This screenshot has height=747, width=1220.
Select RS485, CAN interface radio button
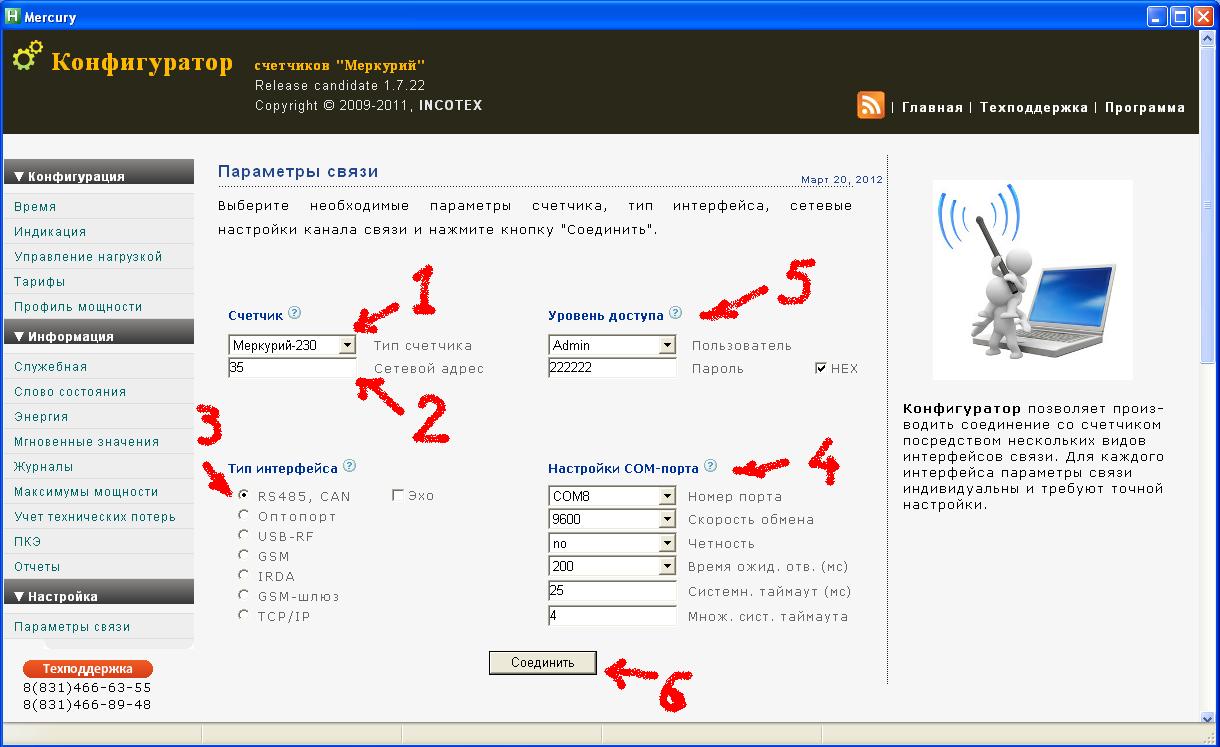point(243,495)
